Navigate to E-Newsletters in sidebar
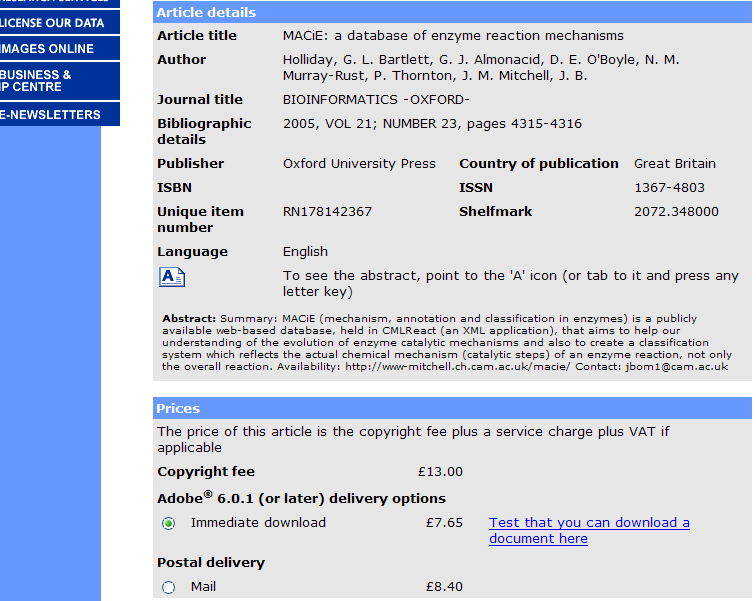The height and width of the screenshot is (601, 756). tap(50, 114)
